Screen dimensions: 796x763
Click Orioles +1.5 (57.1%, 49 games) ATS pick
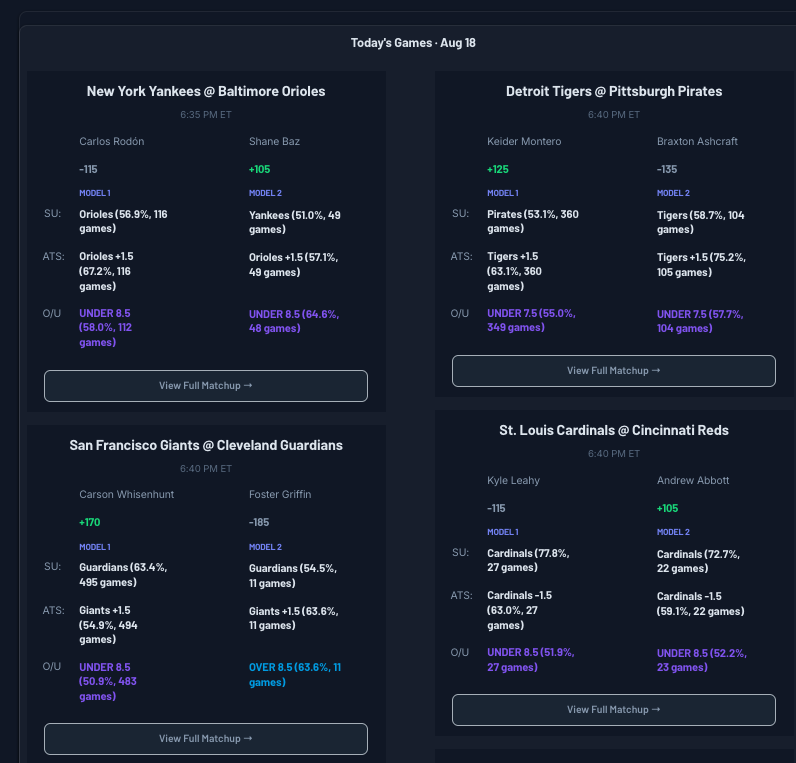[293, 265]
